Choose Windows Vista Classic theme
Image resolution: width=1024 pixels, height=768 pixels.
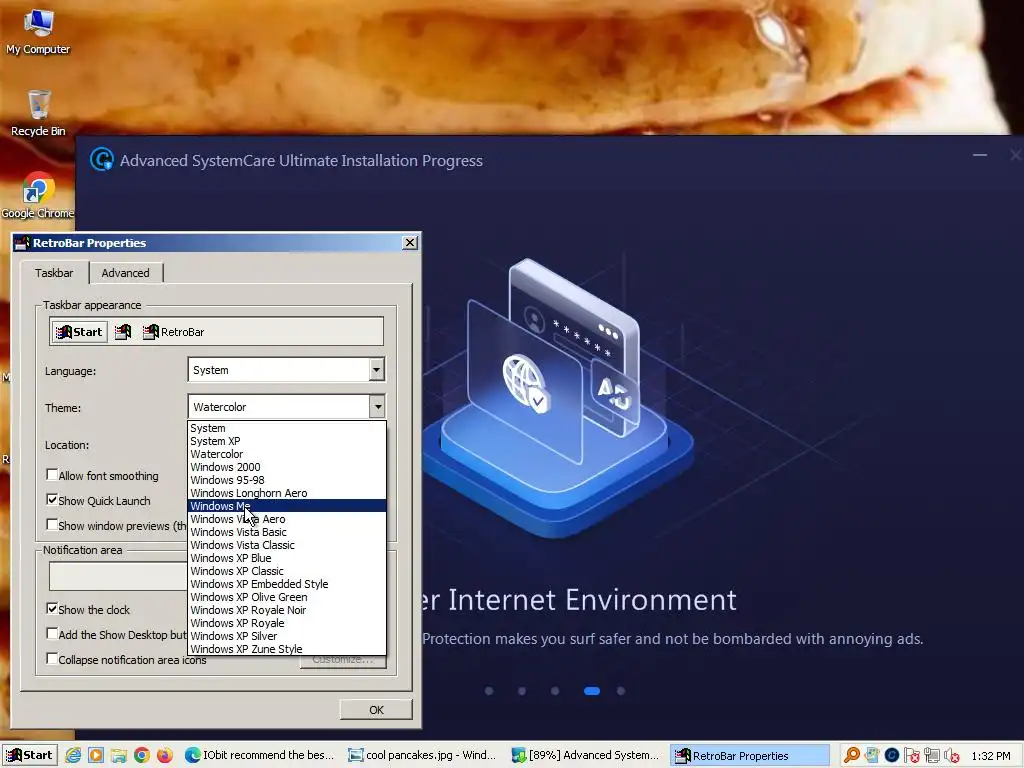click(287, 545)
